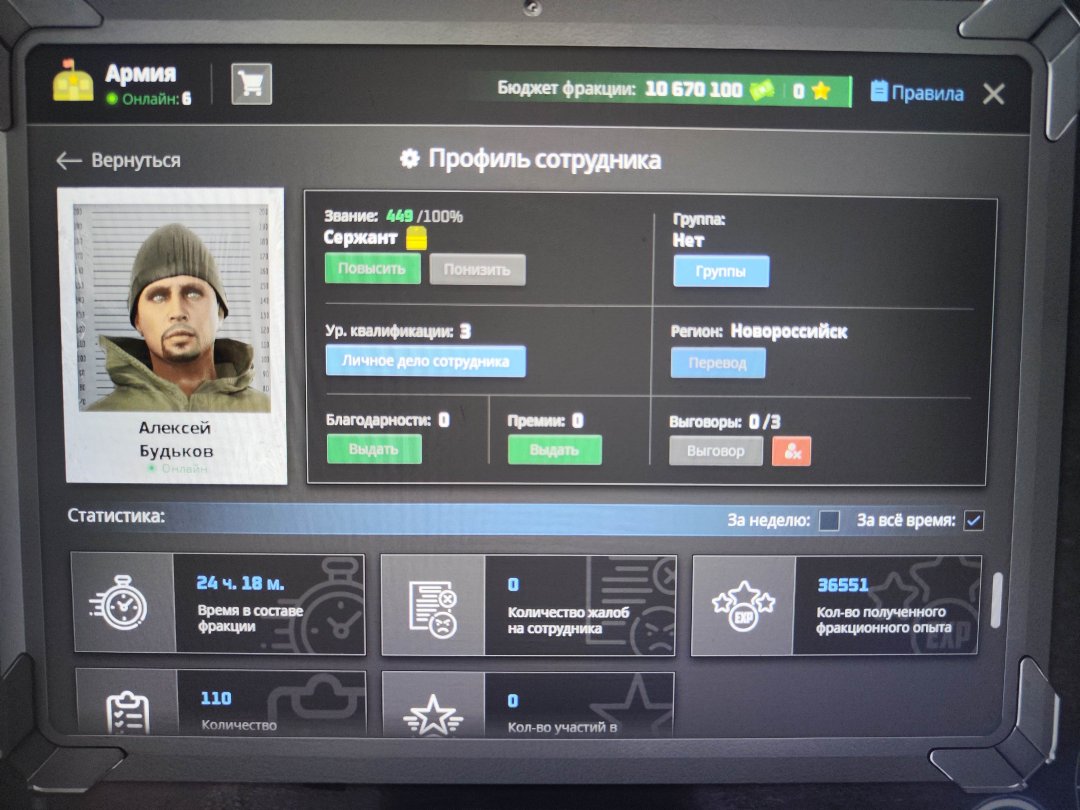Viewport: 1080px width, 810px height.
Task: Click the Перевод region transfer button
Action: [x=717, y=363]
